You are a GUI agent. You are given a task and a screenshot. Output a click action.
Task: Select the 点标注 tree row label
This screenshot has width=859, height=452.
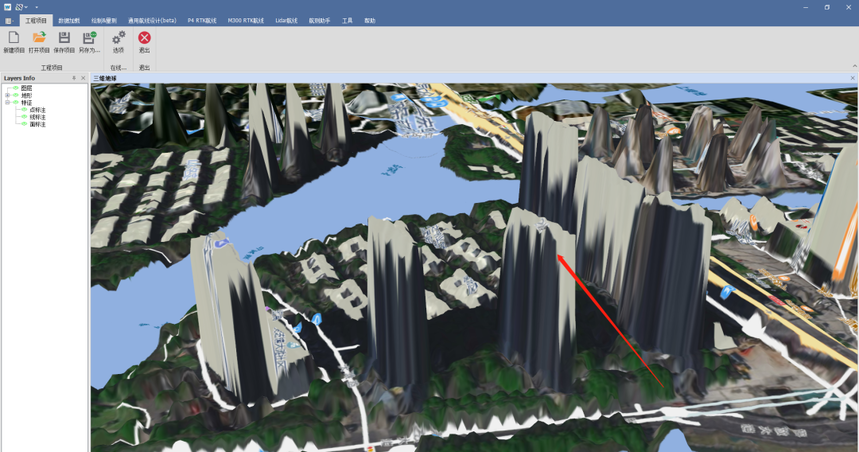click(x=38, y=110)
